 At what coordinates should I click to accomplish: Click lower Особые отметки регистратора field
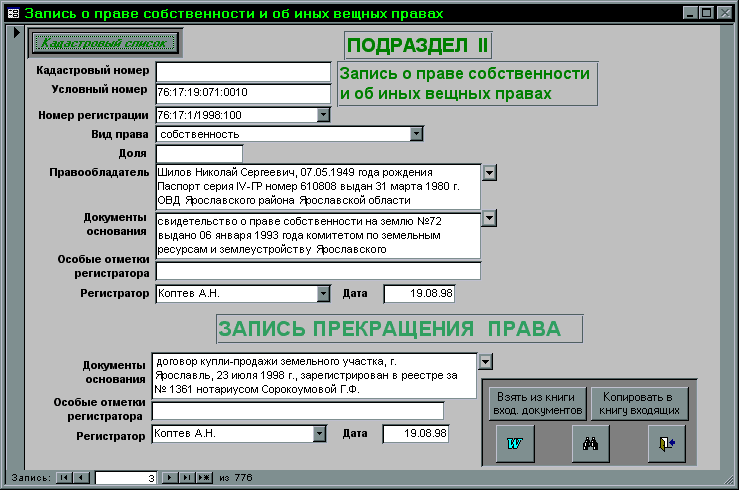(298, 411)
